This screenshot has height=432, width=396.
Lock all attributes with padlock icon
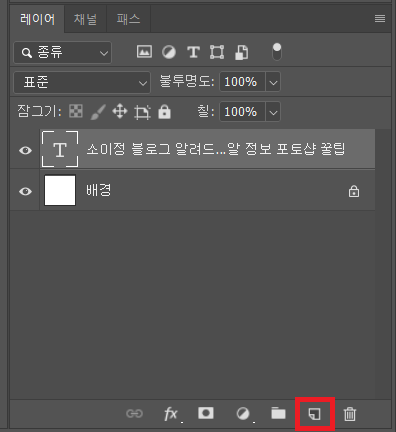coord(164,112)
